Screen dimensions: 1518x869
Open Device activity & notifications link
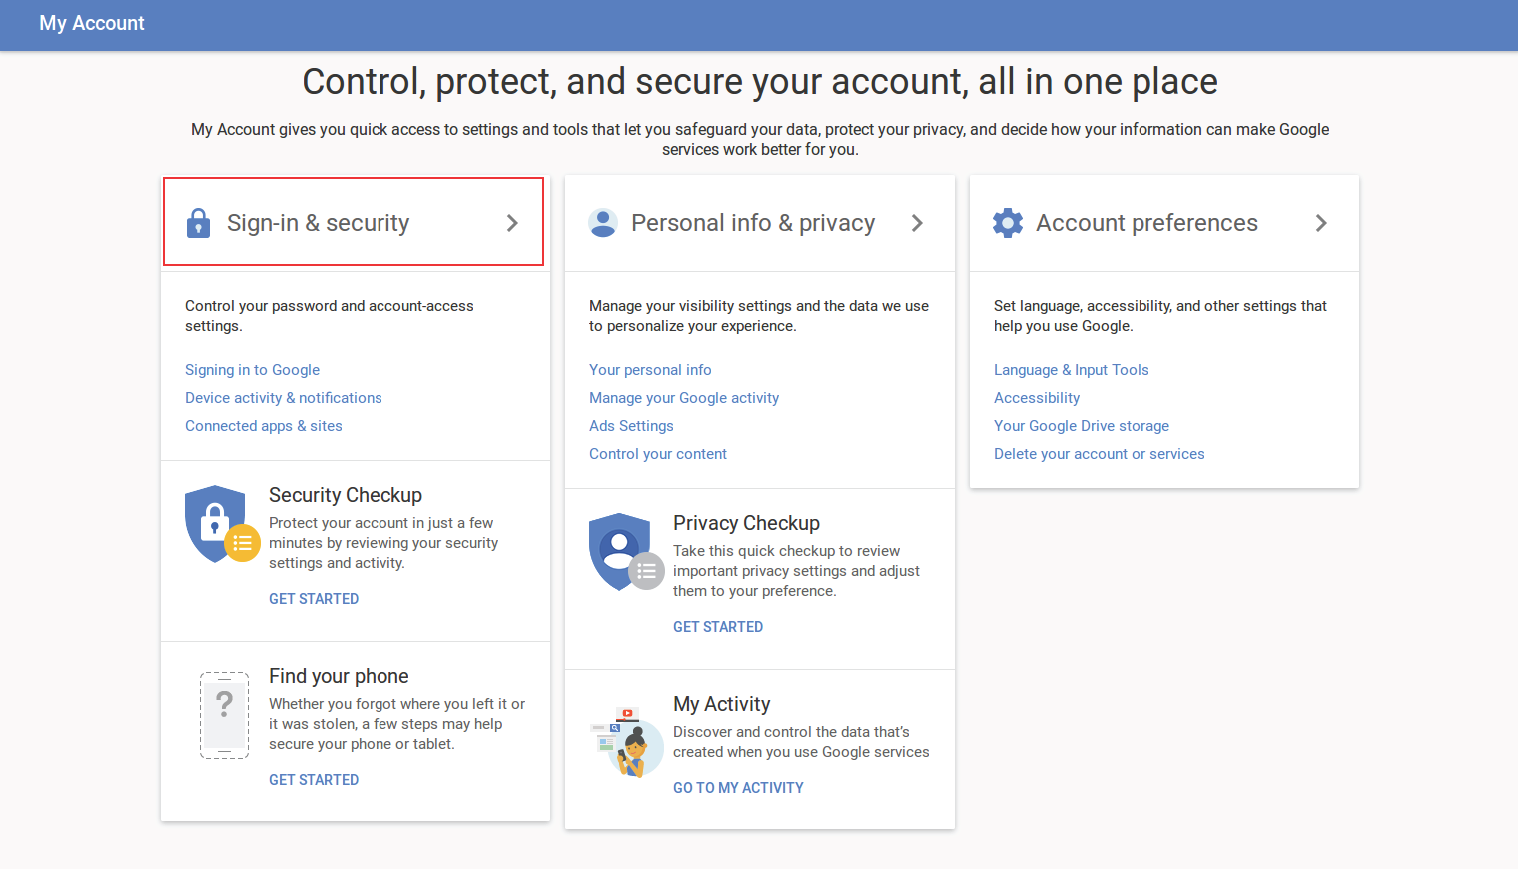tap(283, 398)
